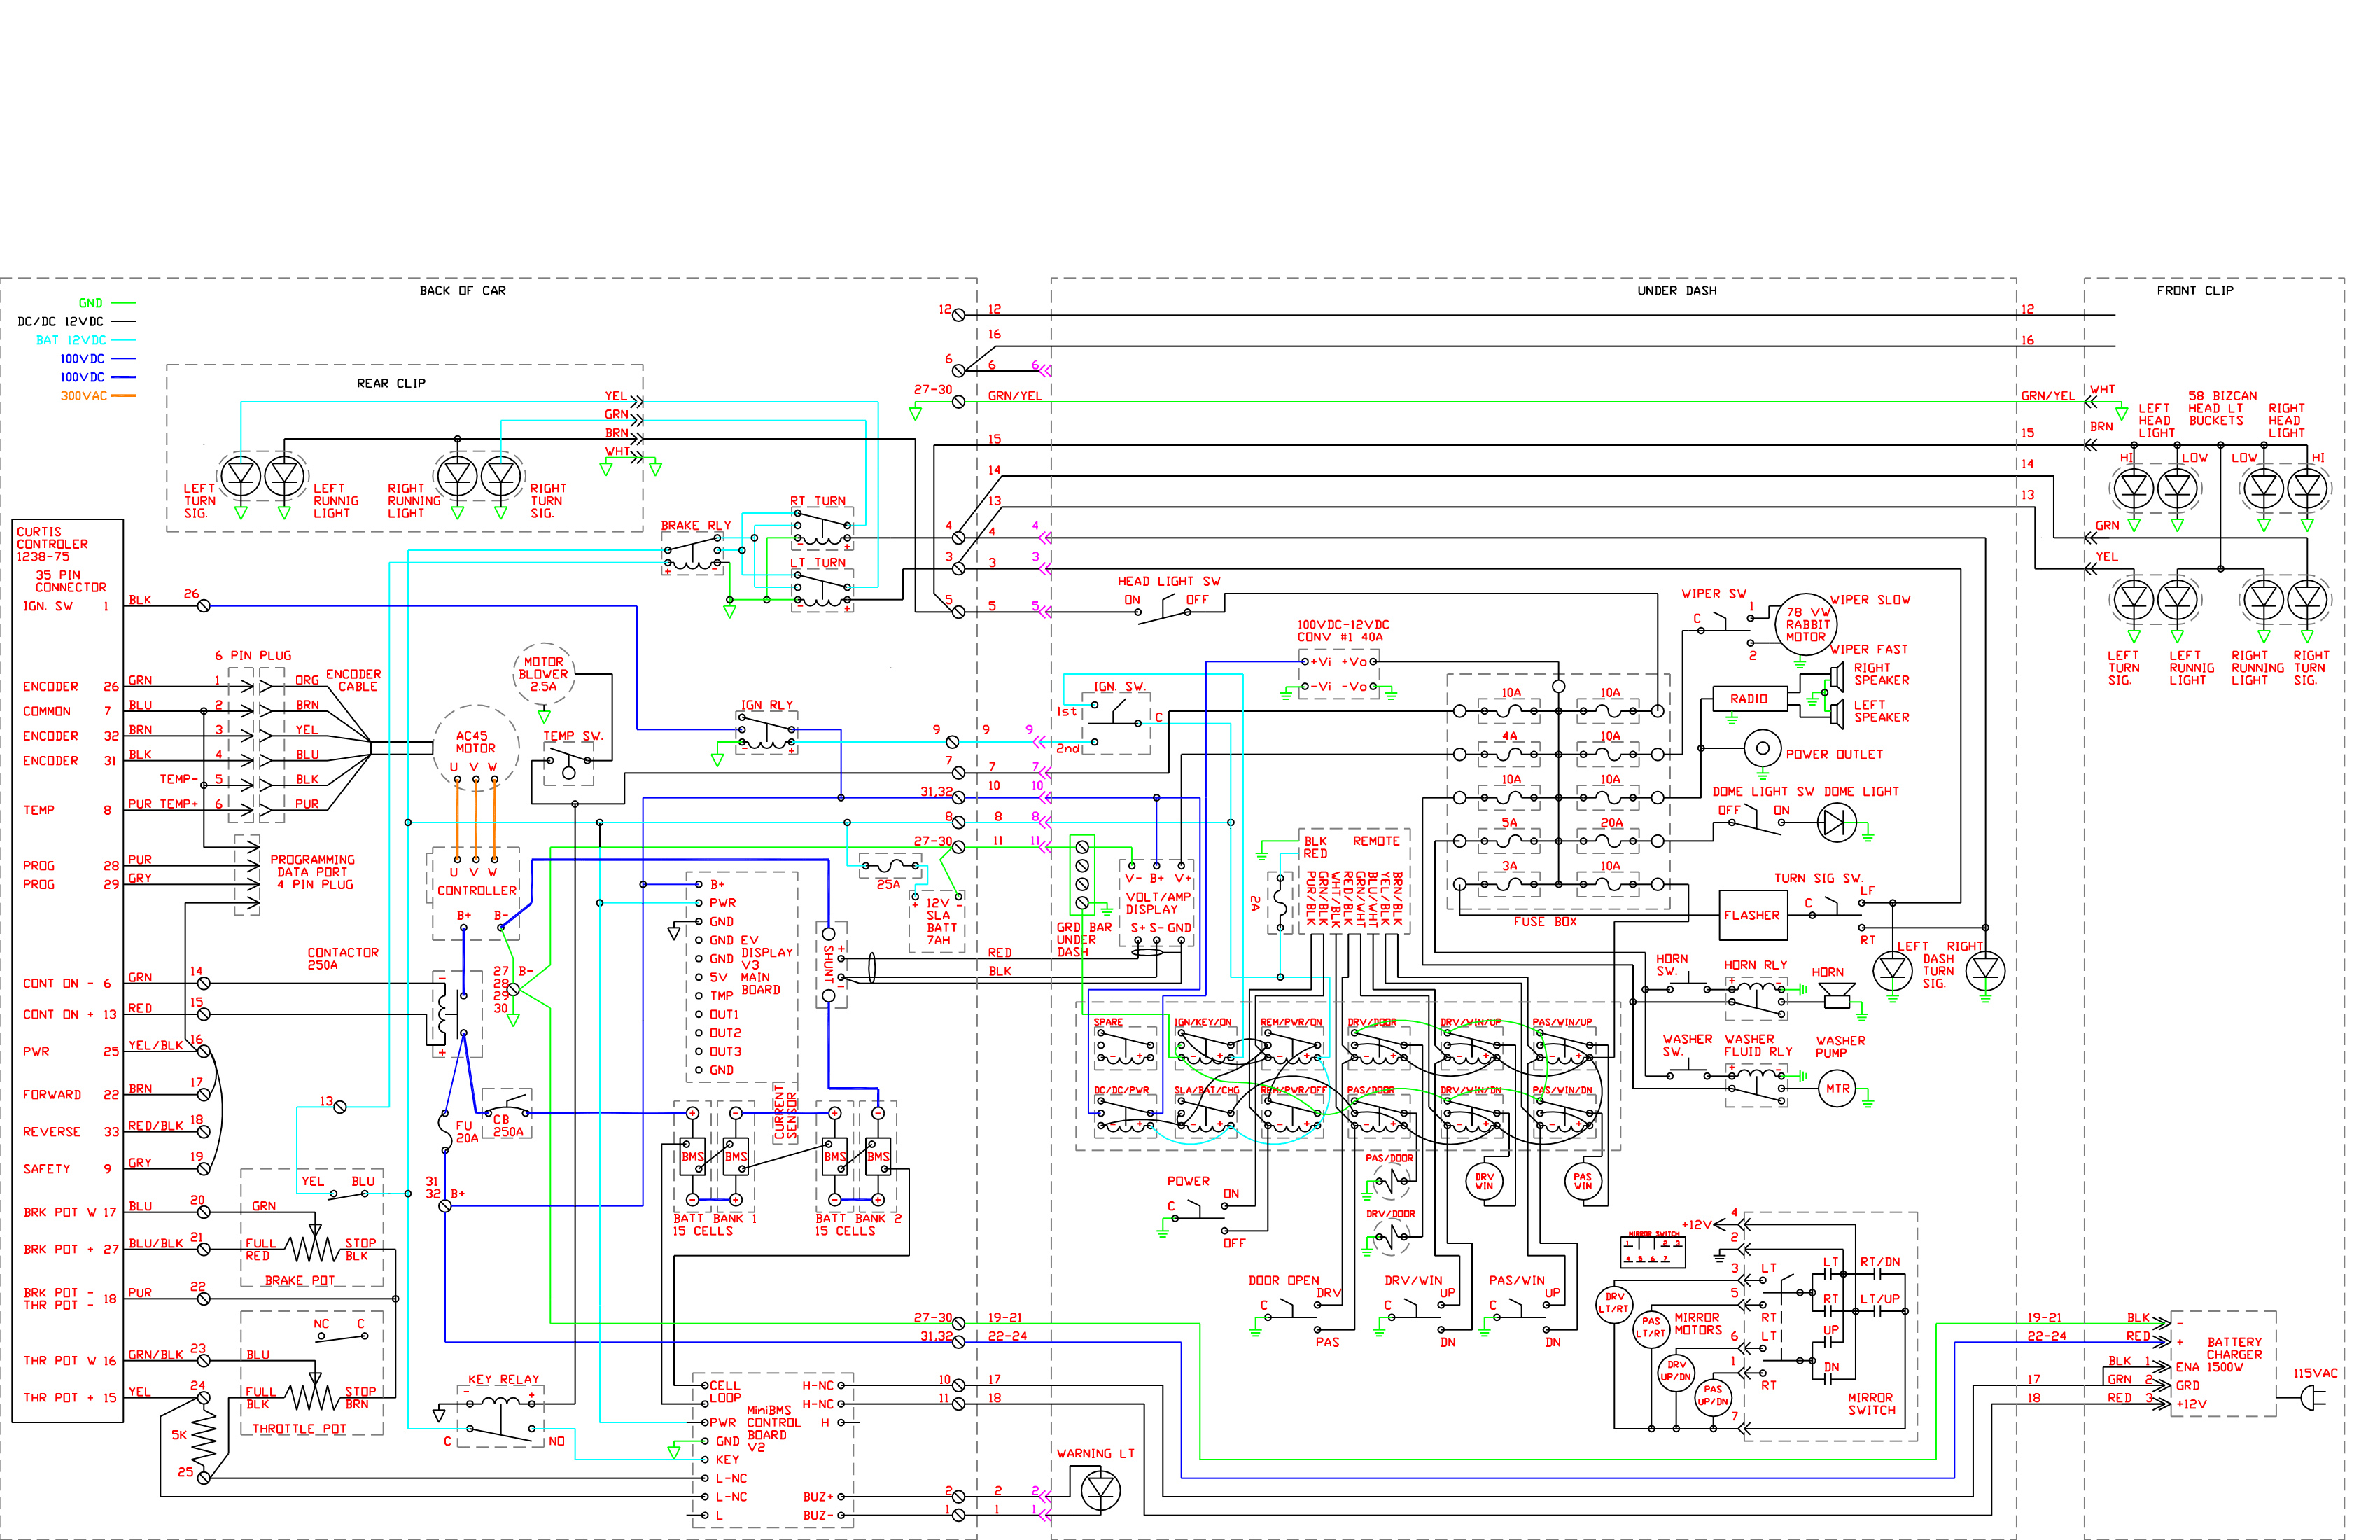
Task: Click the THROTTLE POT label
Action: [x=299, y=1429]
